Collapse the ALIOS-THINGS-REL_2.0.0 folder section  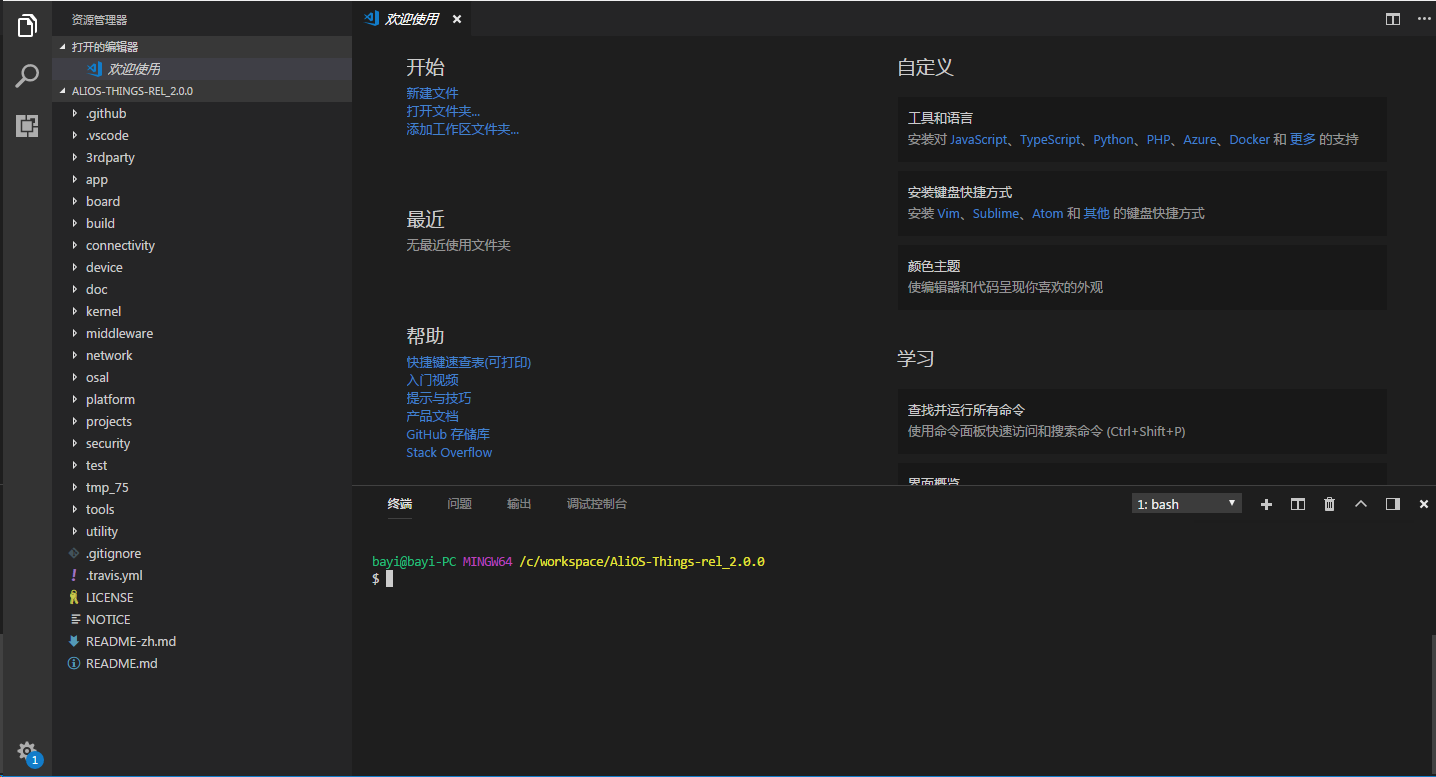coord(202,91)
